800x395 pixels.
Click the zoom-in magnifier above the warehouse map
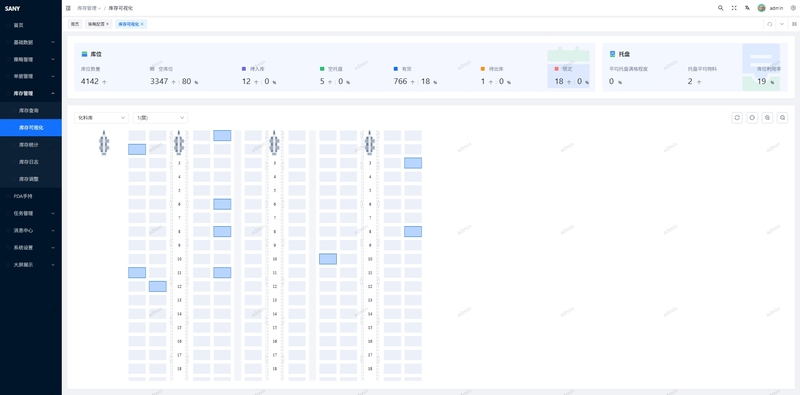[767, 118]
